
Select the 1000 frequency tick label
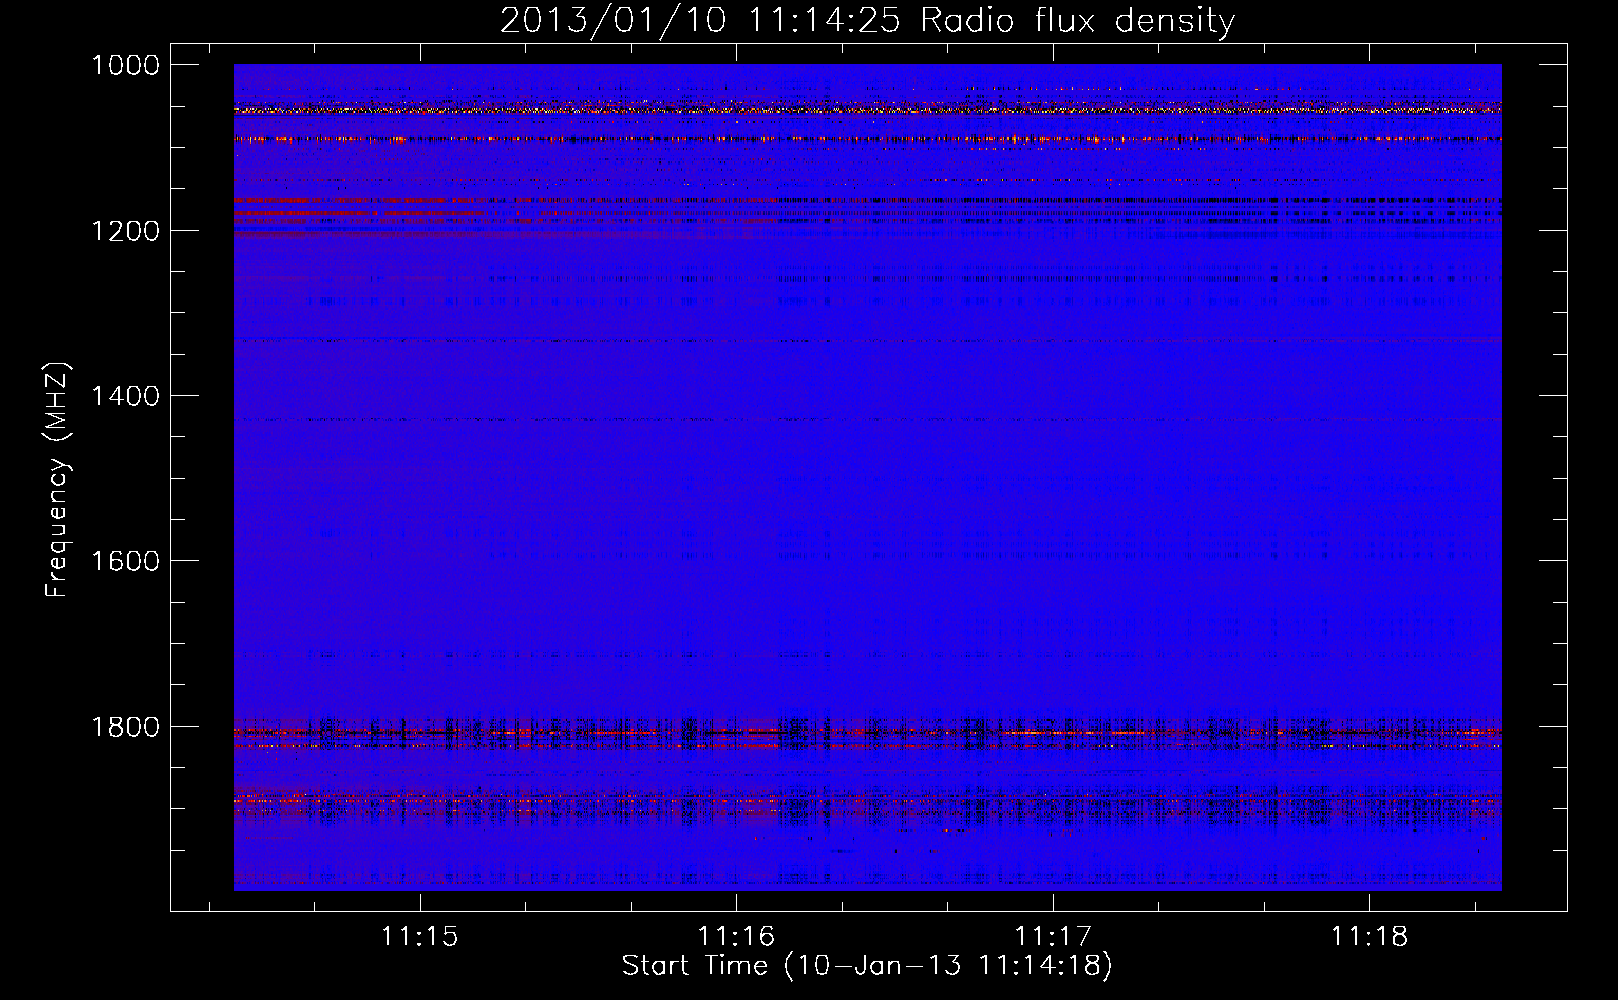125,65
